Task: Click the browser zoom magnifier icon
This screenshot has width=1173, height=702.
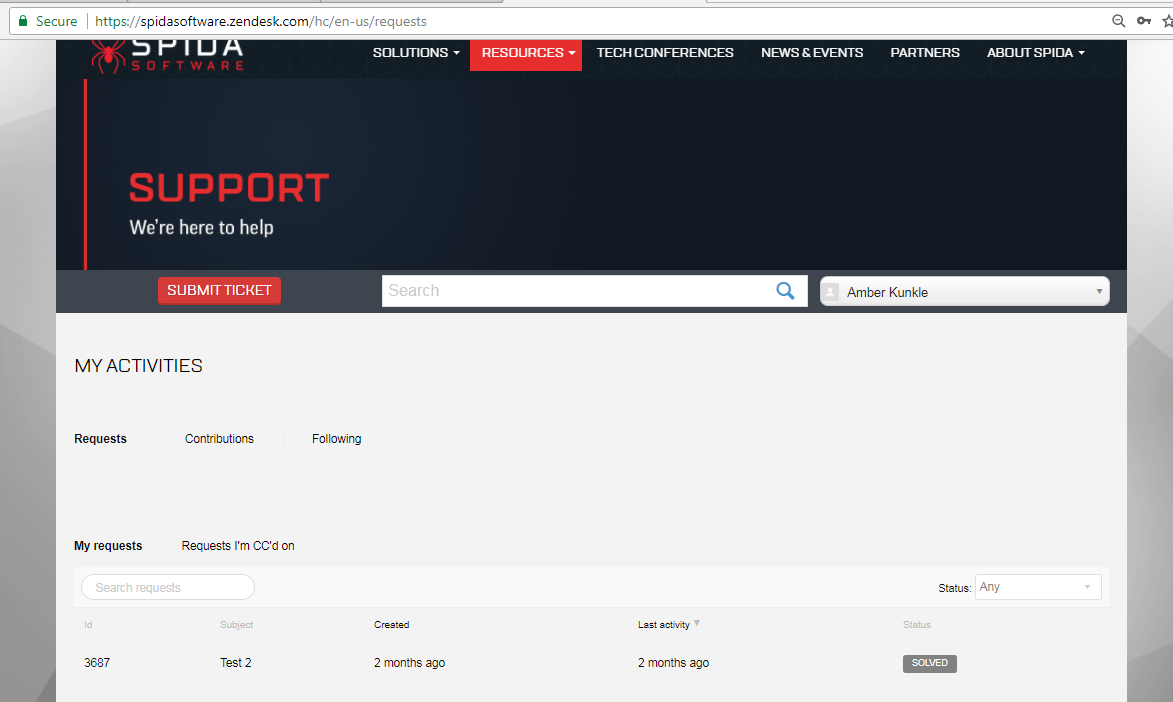Action: [x=1119, y=21]
